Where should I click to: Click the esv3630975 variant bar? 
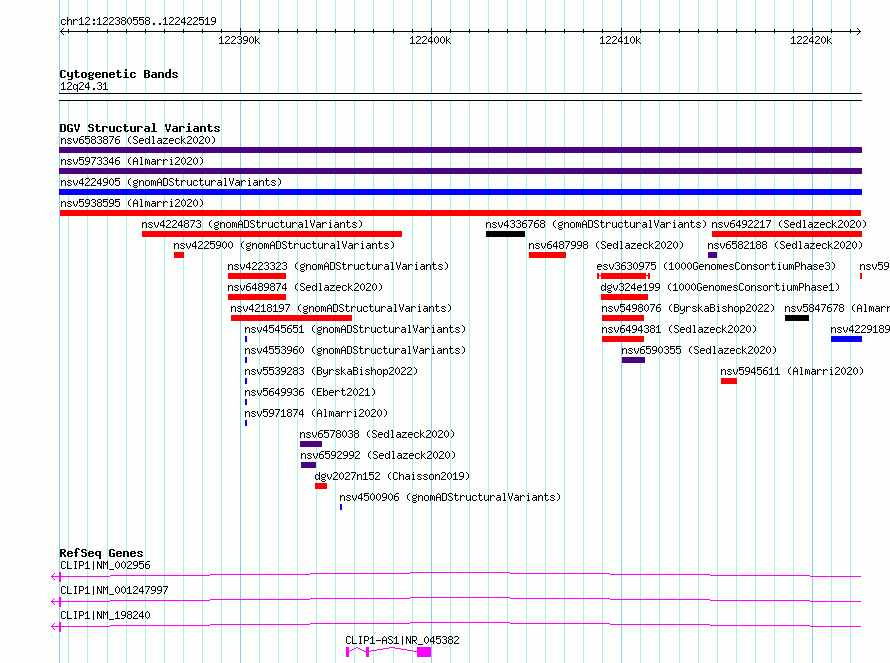(623, 276)
